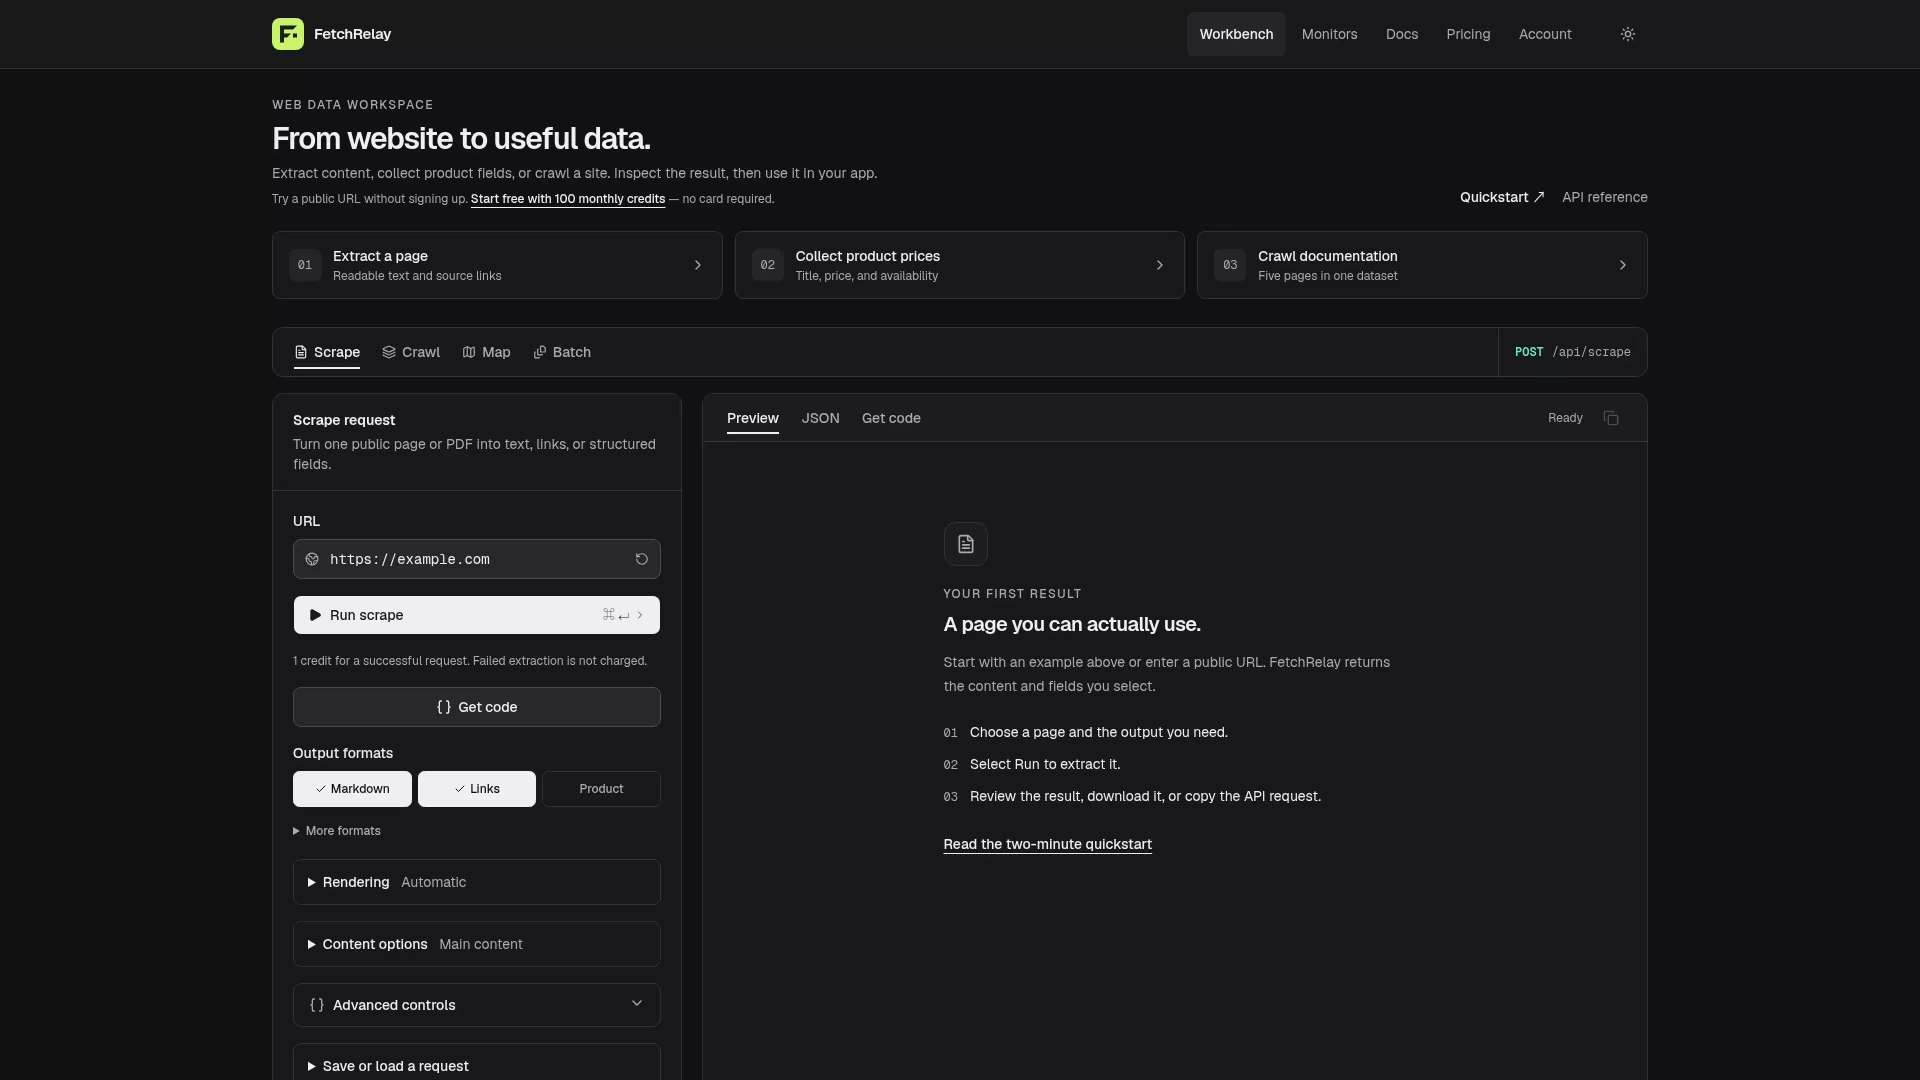Open Docs from the navigation
The width and height of the screenshot is (1920, 1080).
point(1402,34)
